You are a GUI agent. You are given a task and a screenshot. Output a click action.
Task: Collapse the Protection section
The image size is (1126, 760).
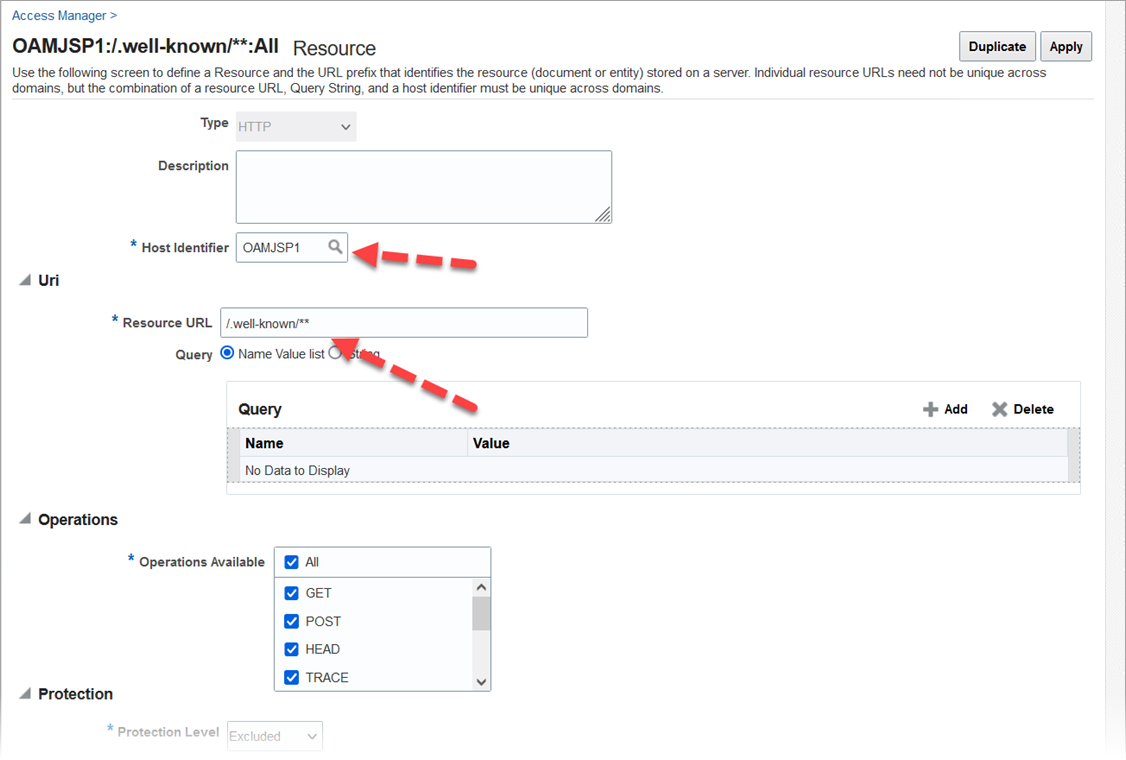(x=25, y=694)
